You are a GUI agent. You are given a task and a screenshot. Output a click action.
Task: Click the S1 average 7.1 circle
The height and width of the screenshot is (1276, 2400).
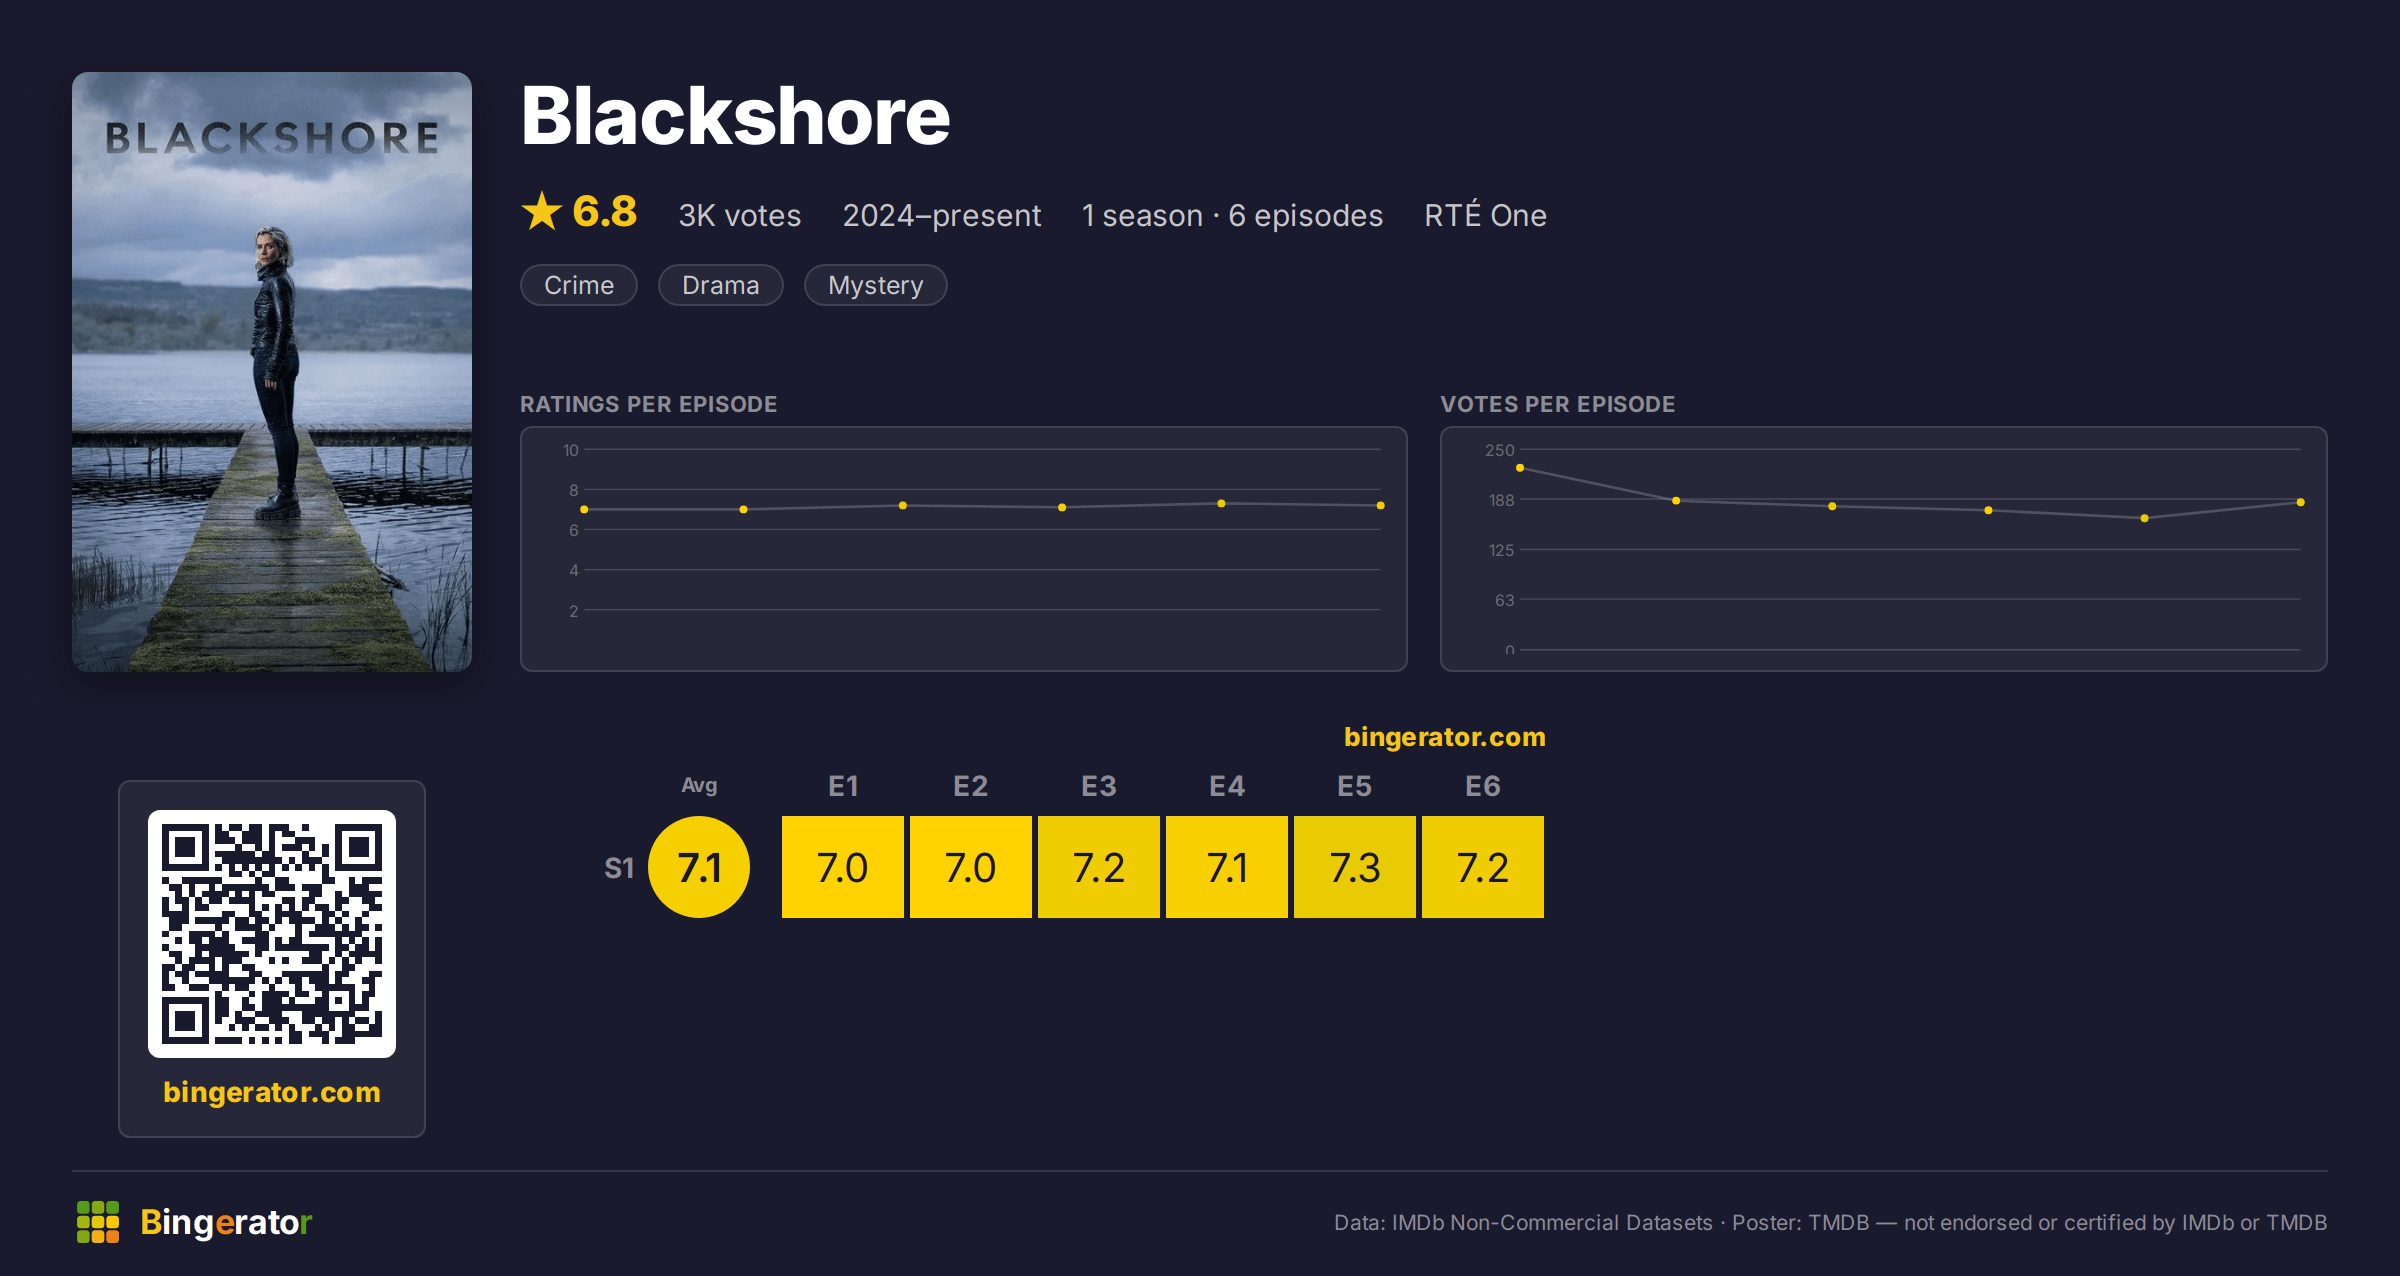[x=699, y=867]
